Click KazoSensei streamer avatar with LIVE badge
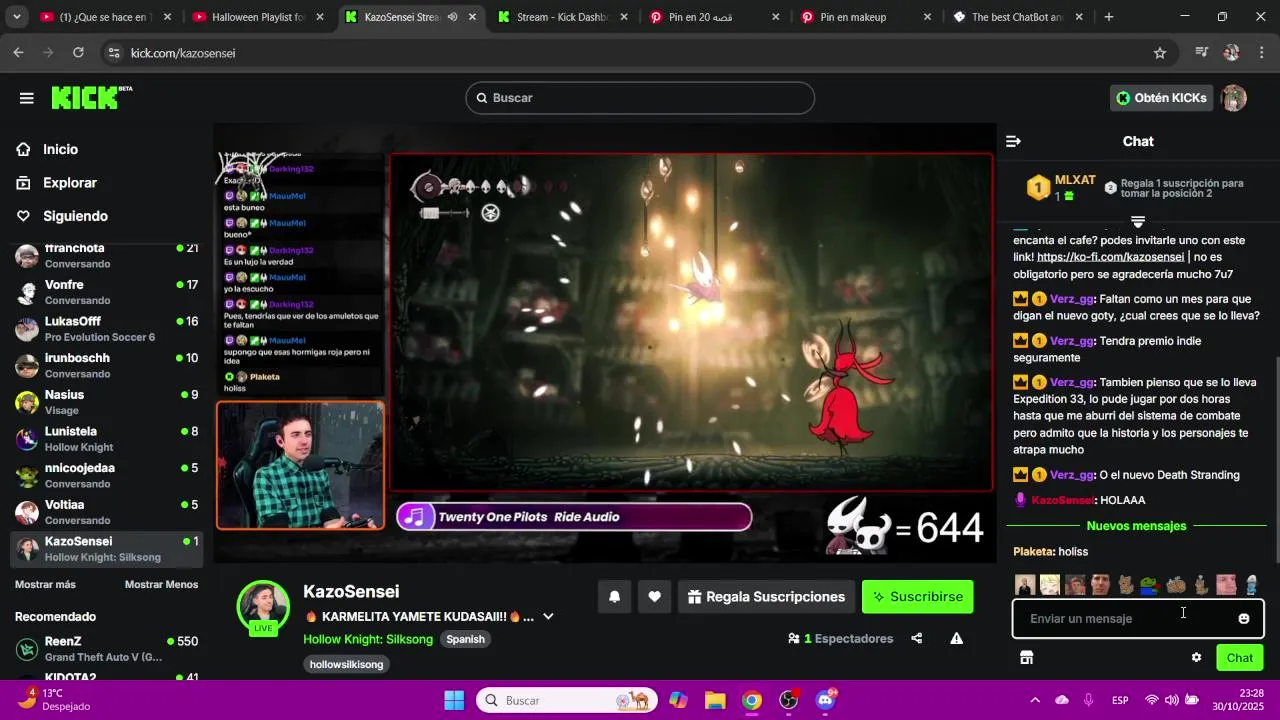This screenshot has height=720, width=1280. (x=263, y=606)
